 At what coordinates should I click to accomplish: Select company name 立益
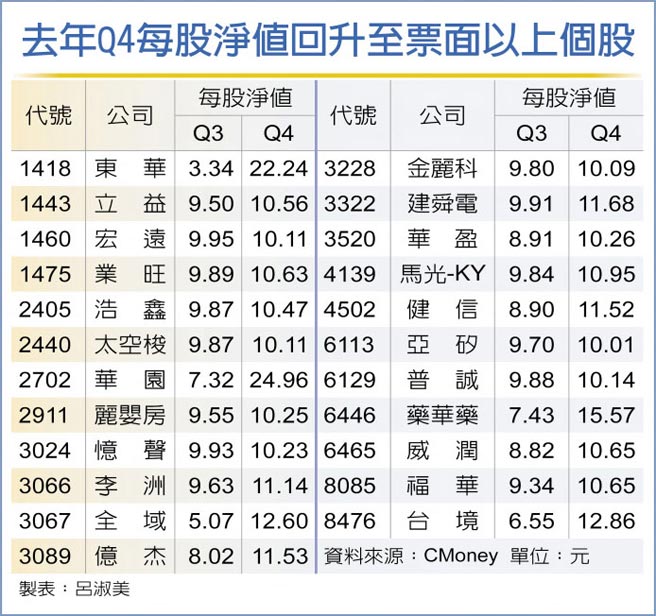click(x=130, y=204)
